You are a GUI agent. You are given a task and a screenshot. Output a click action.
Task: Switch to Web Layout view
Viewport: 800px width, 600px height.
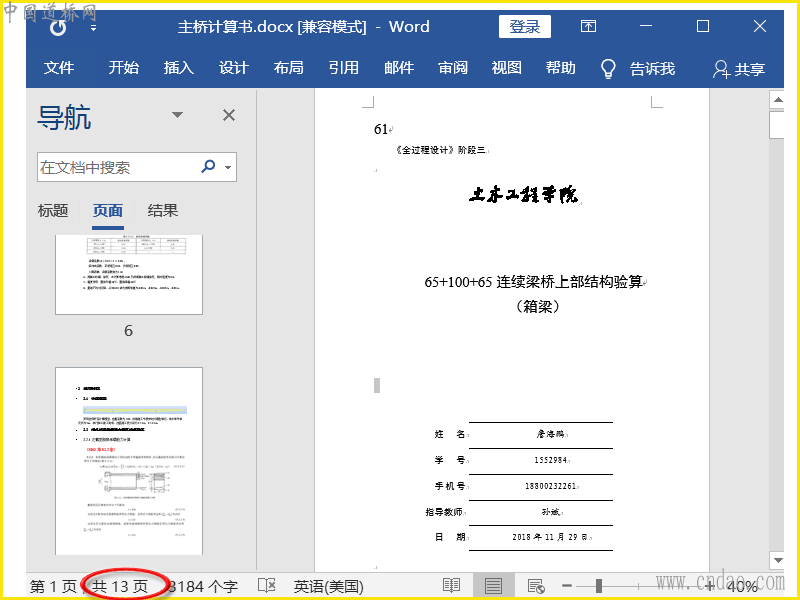click(535, 586)
